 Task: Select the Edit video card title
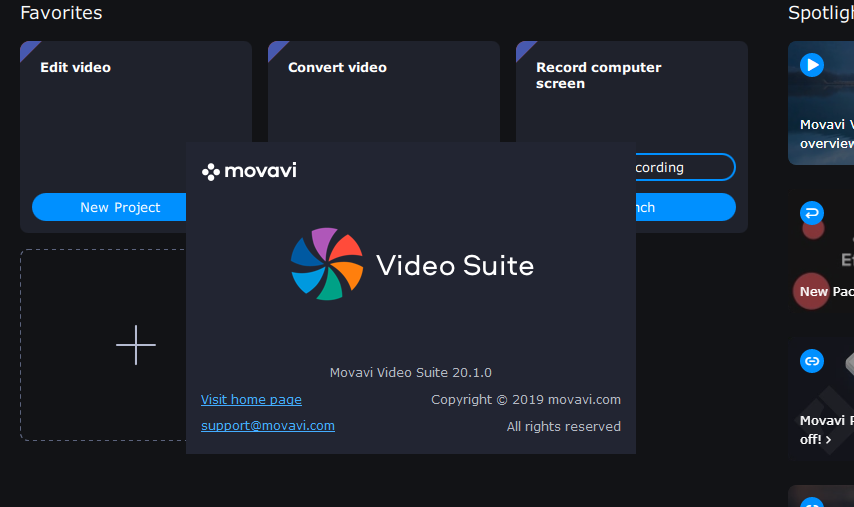[76, 68]
